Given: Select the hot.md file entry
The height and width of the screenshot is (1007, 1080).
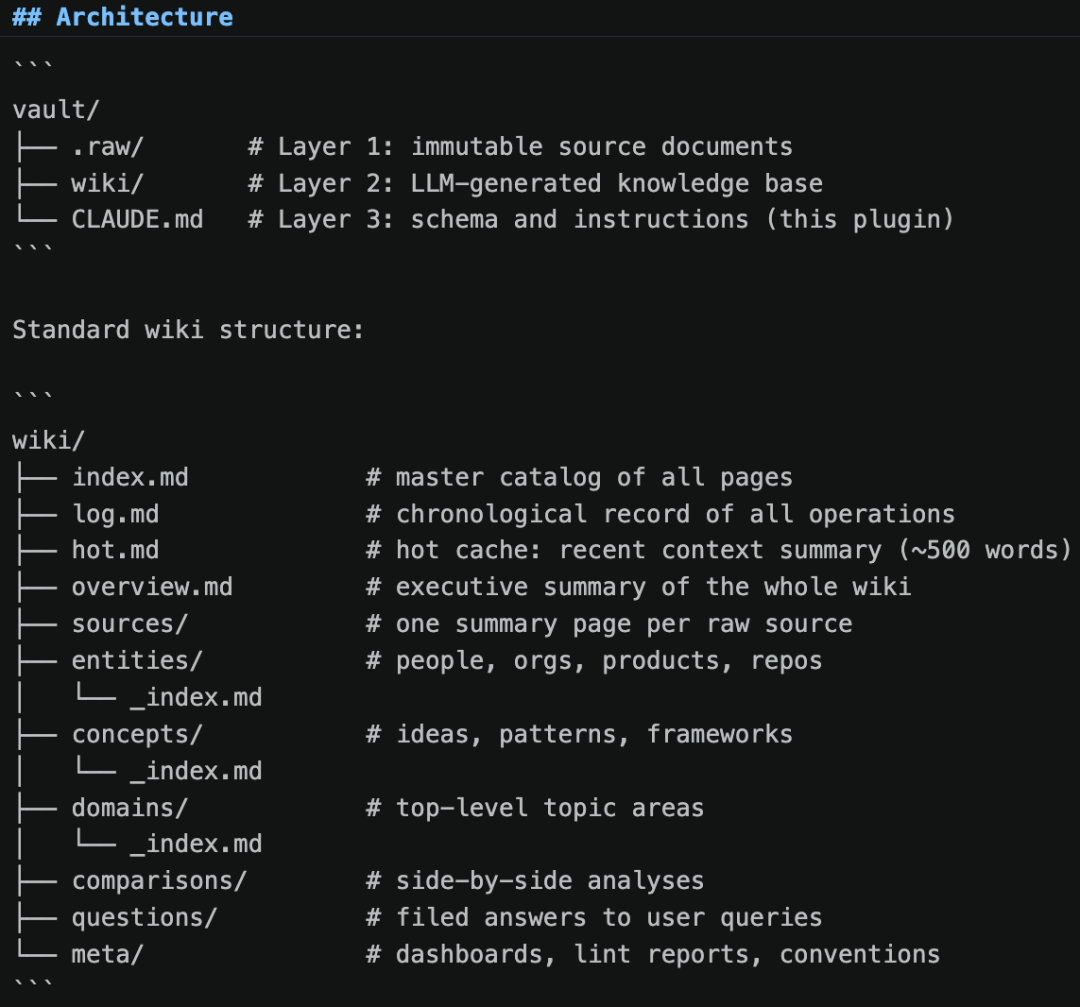Looking at the screenshot, I should click(115, 550).
